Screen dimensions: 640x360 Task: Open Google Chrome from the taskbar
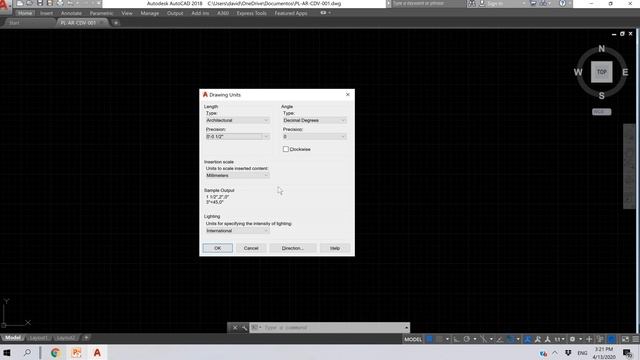click(x=56, y=353)
